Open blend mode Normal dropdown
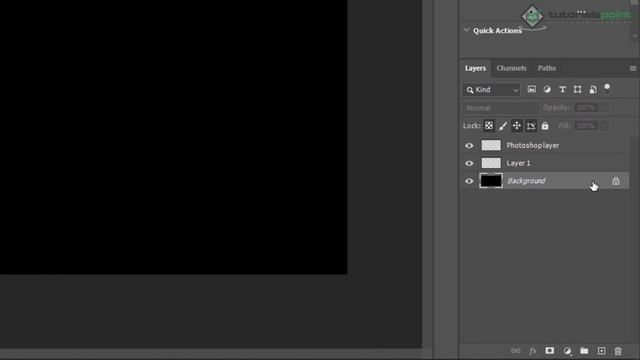Screen dimensions: 640x360 [501, 108]
